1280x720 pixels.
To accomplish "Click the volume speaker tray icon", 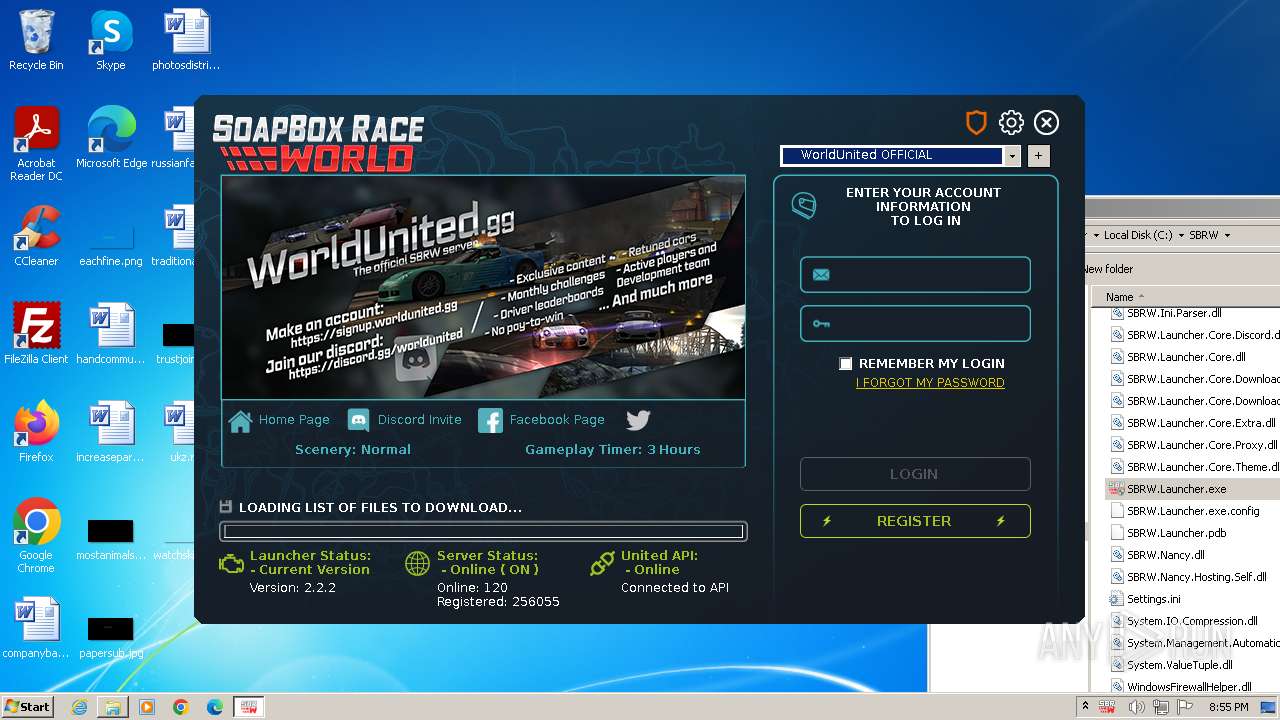I will click(1135, 707).
